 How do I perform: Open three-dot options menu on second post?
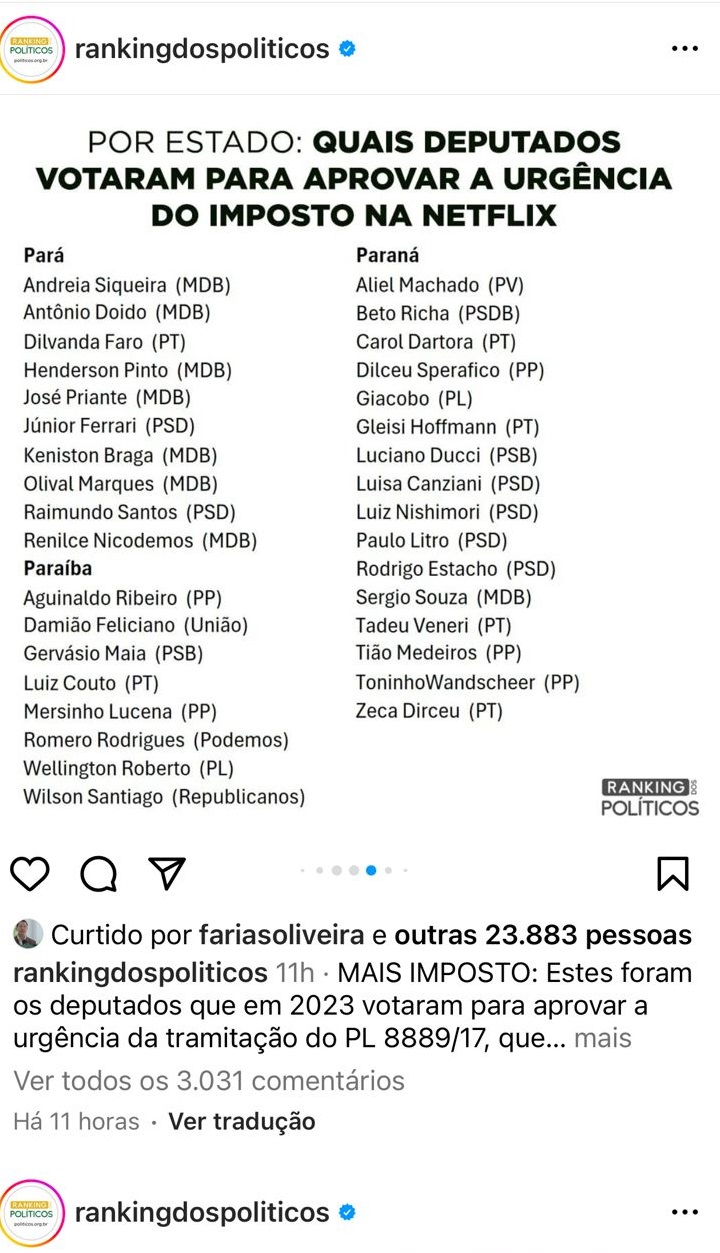tap(685, 1212)
